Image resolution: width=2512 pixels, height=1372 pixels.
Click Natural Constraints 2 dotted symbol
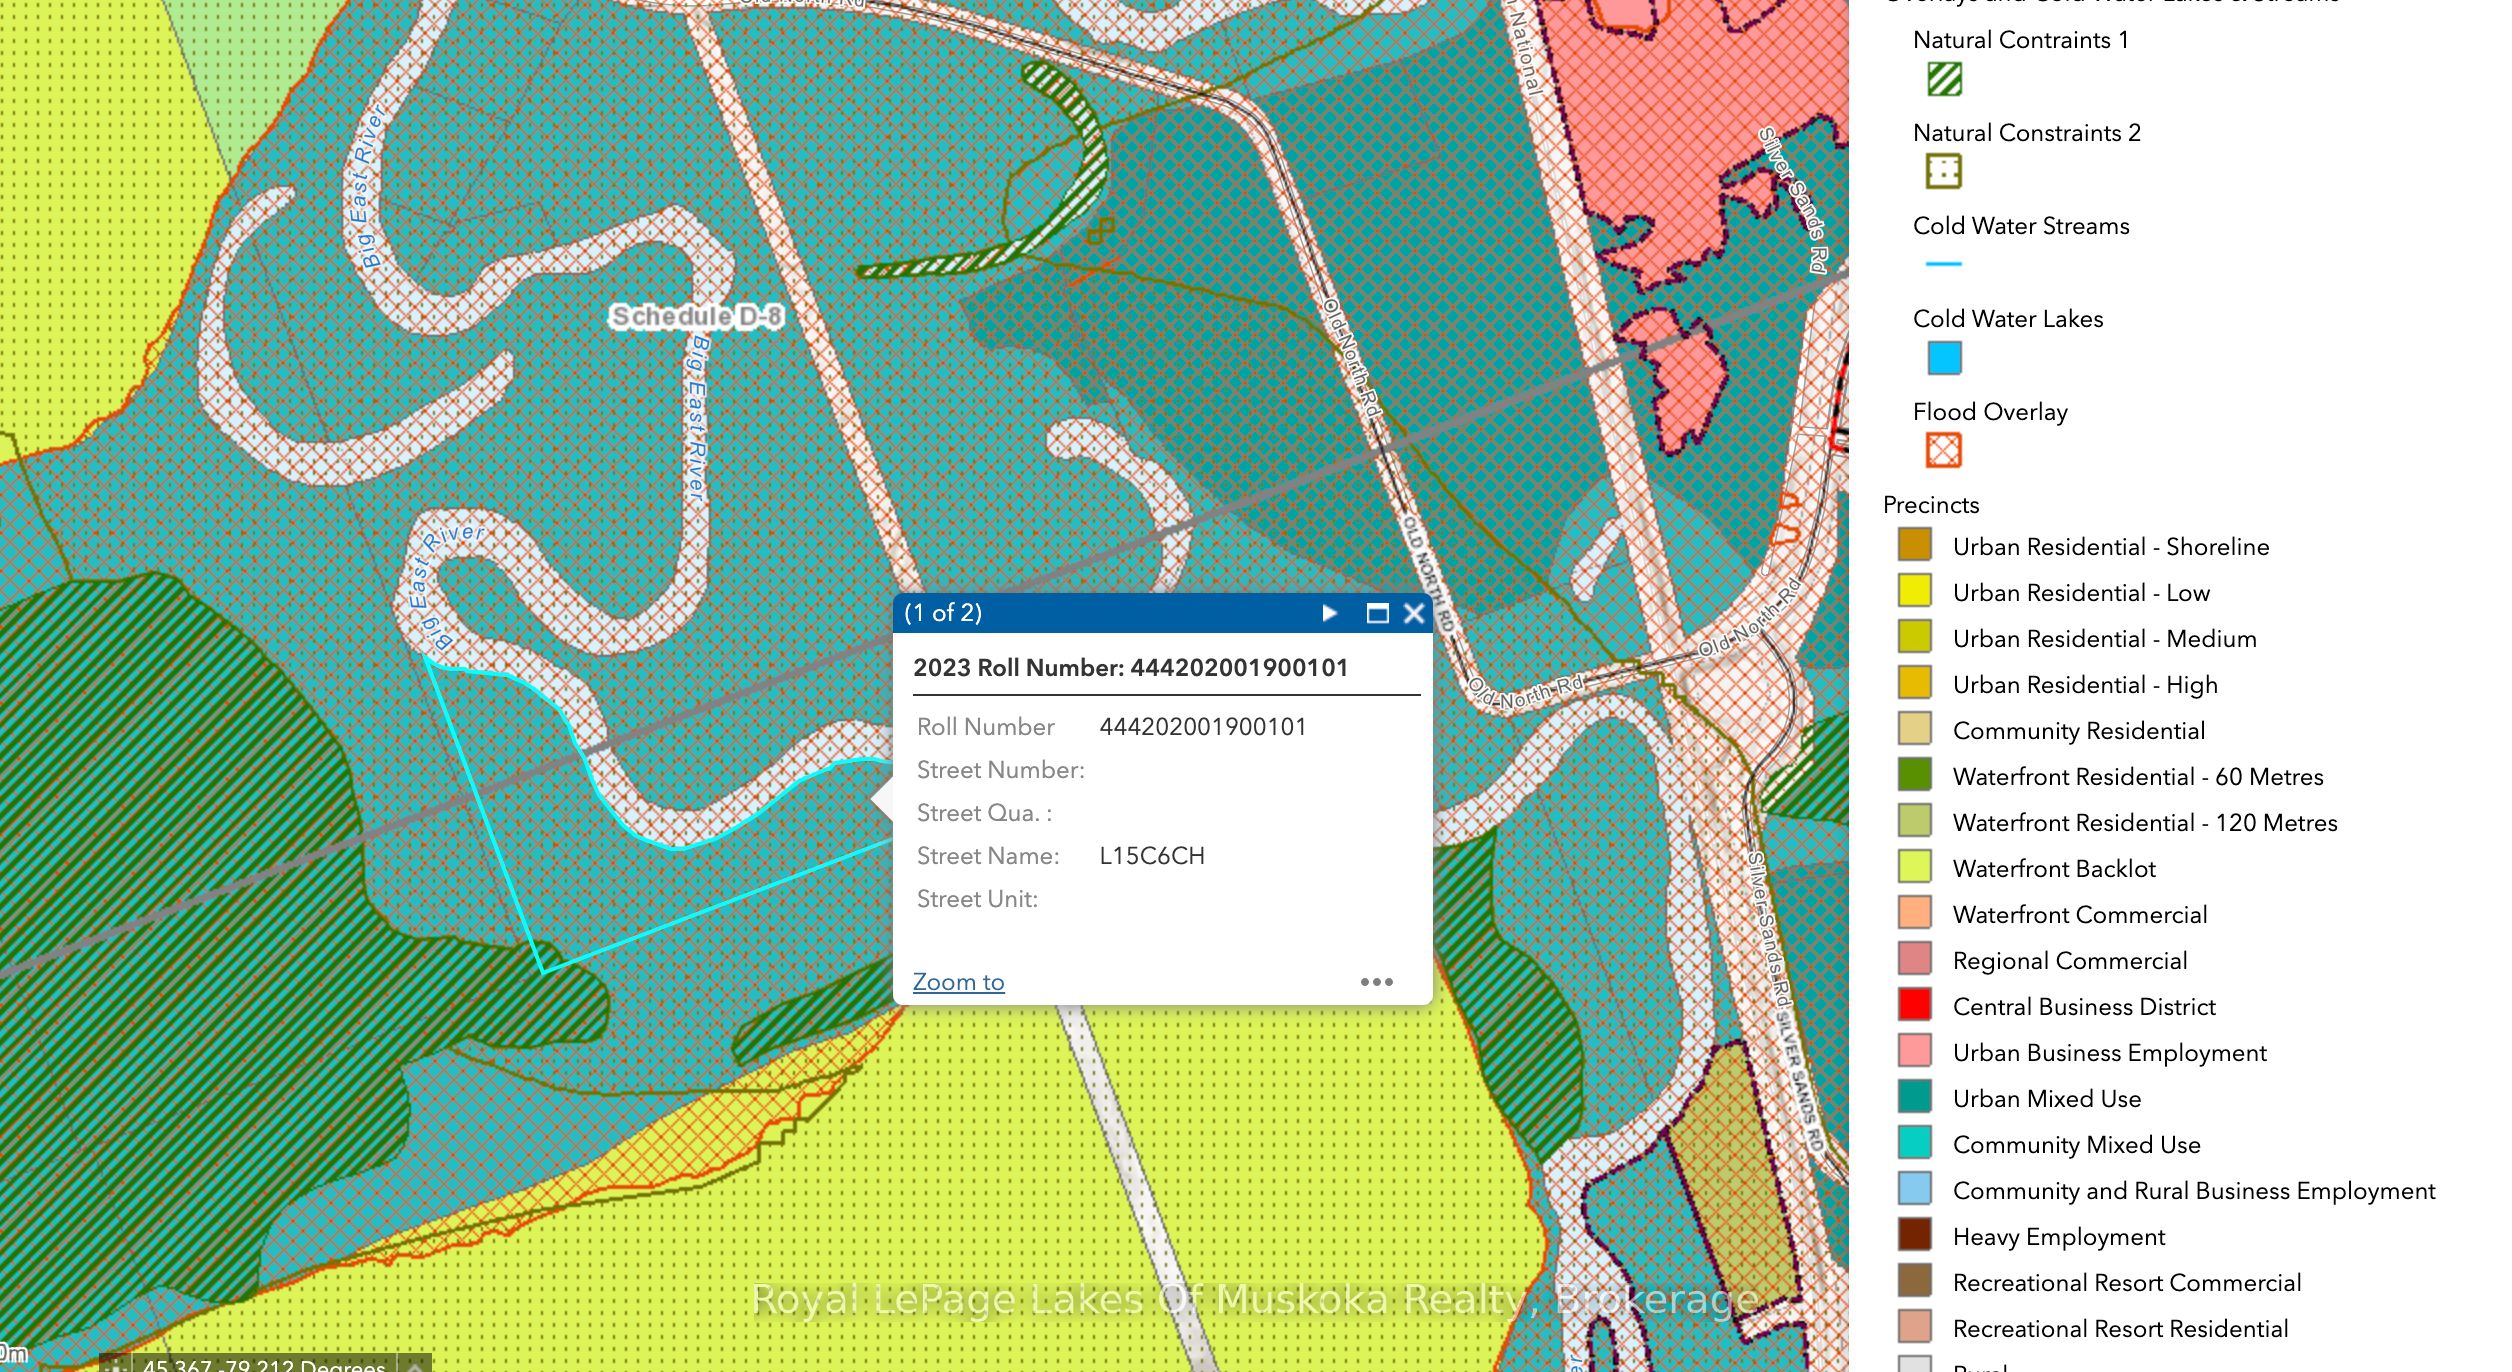click(x=1943, y=171)
